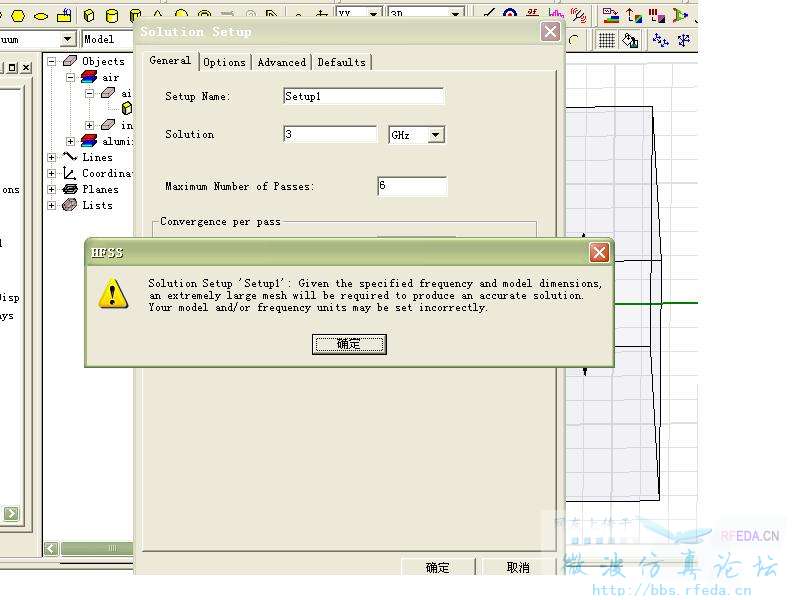Viewport: 800px width, 600px height.
Task: Expand the Planes tree node
Action: (x=52, y=189)
